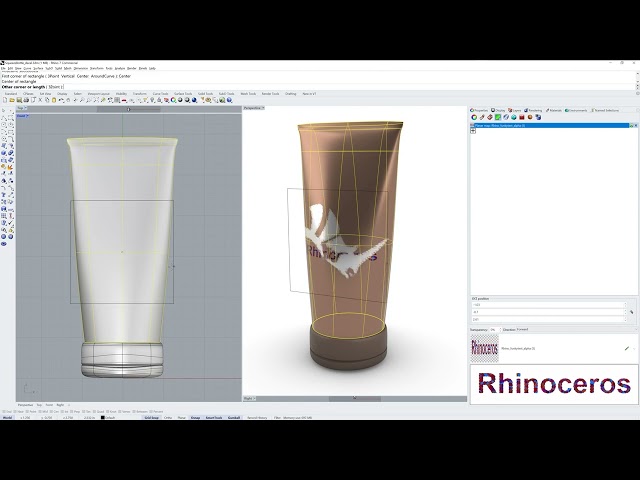Viewport: 640px width, 480px height.
Task: Toggle the Knot object snap checkbox
Action: click(108, 411)
